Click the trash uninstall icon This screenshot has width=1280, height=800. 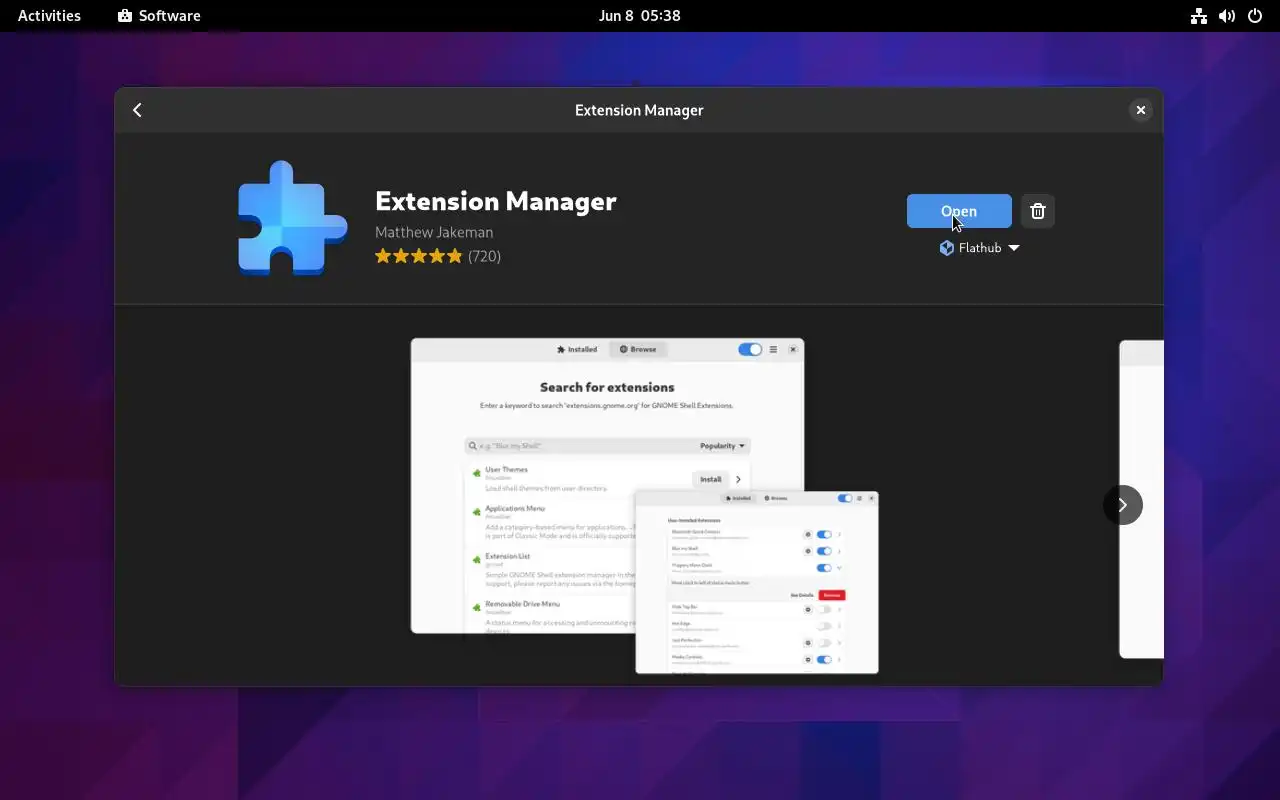1038,211
